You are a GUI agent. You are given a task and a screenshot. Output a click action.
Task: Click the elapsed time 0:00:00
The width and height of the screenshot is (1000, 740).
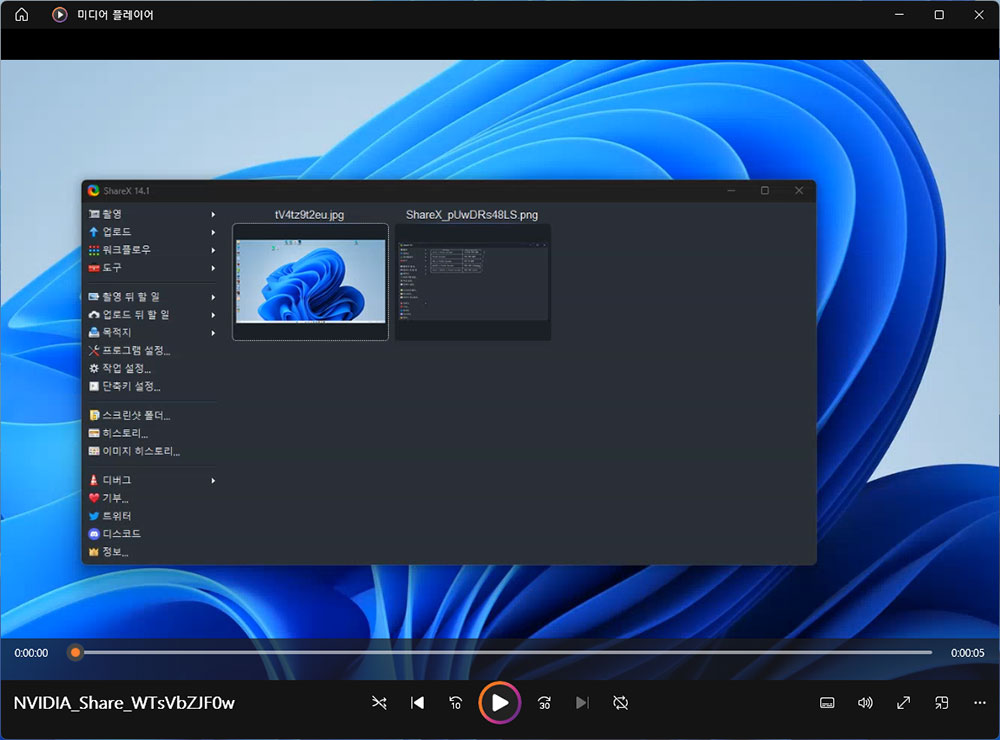pos(31,653)
